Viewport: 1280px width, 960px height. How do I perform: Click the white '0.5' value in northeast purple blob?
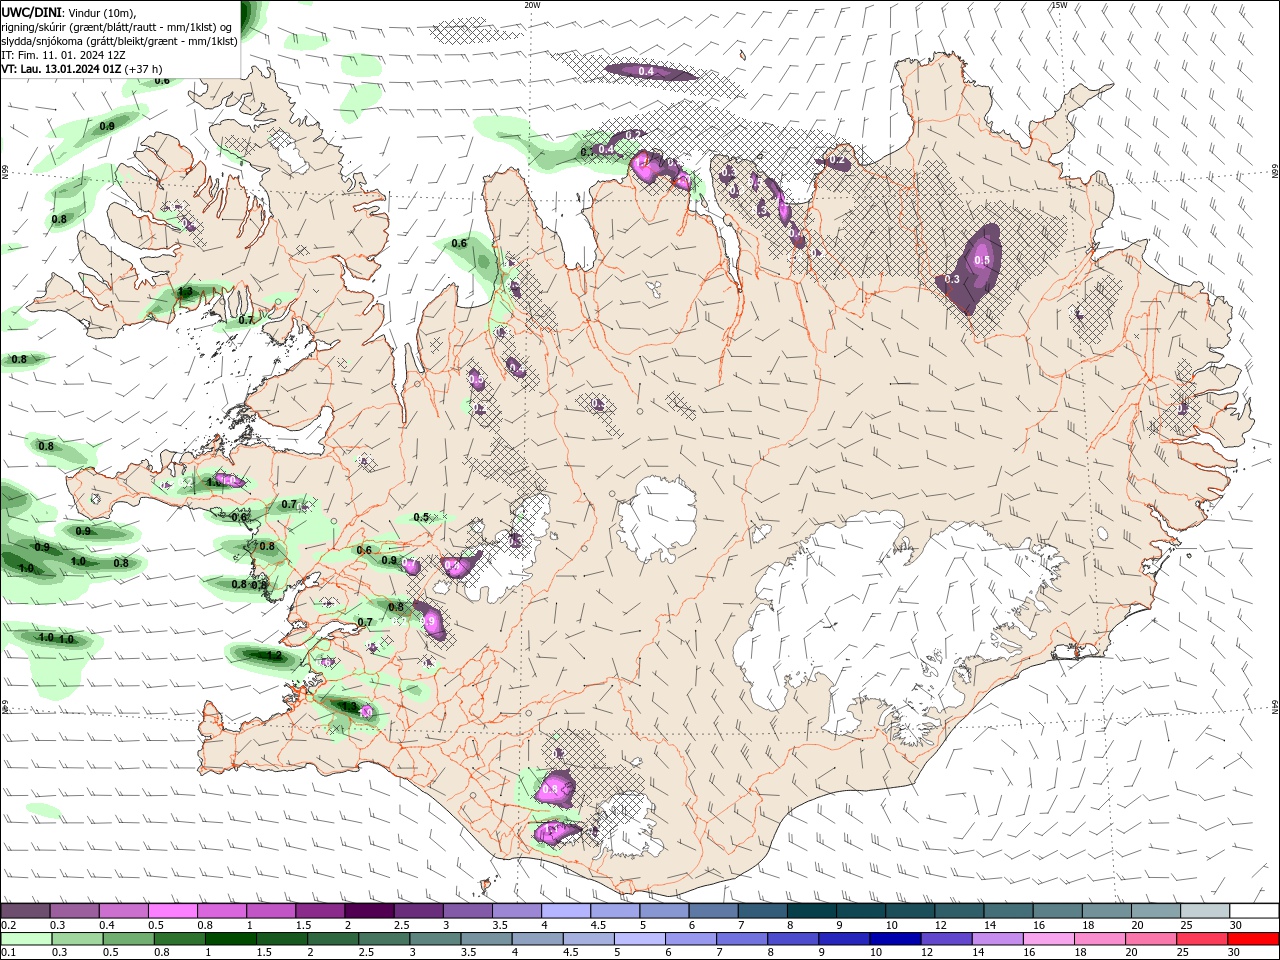[982, 260]
